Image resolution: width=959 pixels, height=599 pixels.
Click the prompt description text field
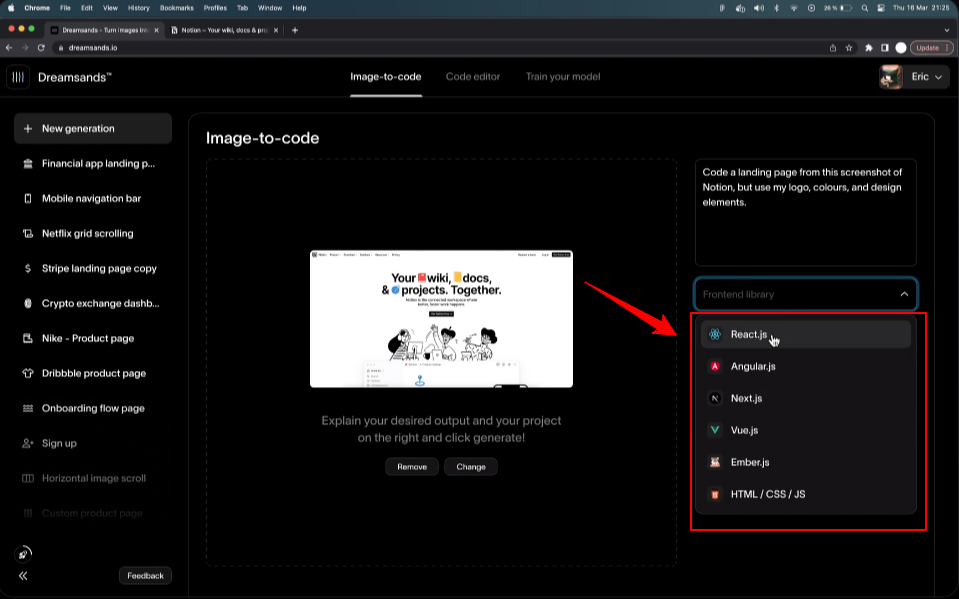tap(805, 212)
